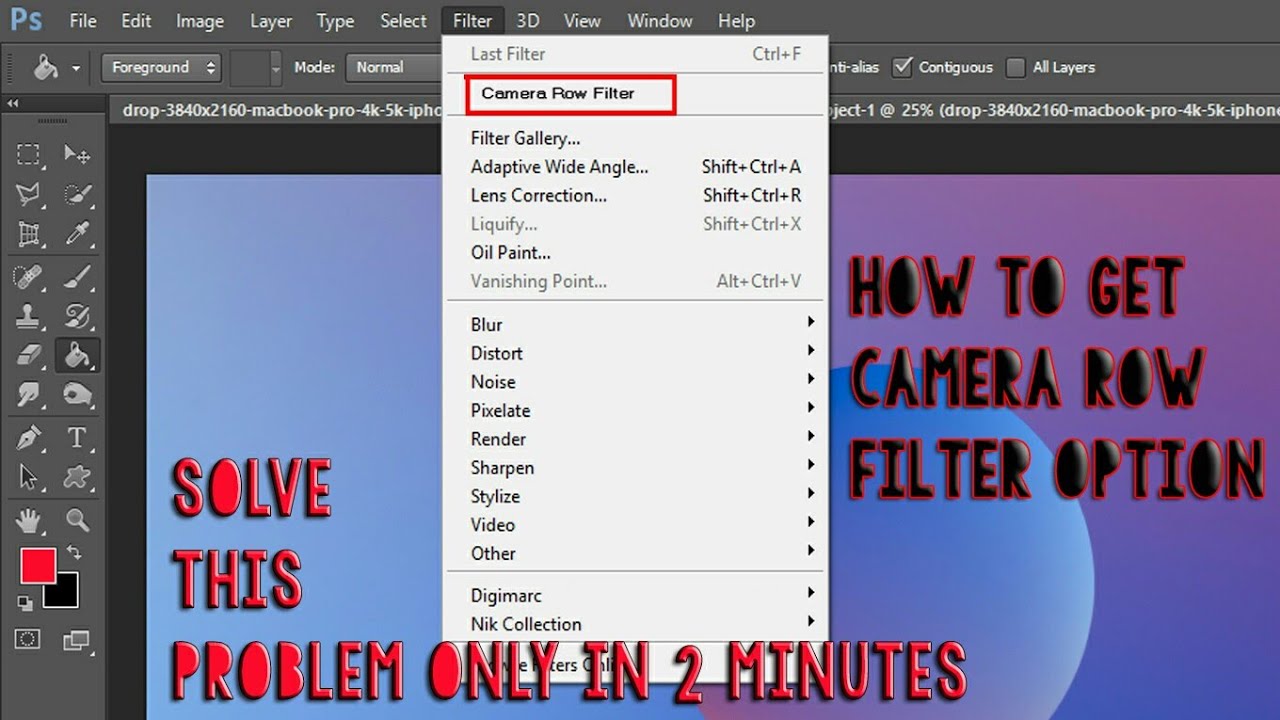Open the Image menu
Image resolution: width=1280 pixels, height=720 pixels.
199,20
